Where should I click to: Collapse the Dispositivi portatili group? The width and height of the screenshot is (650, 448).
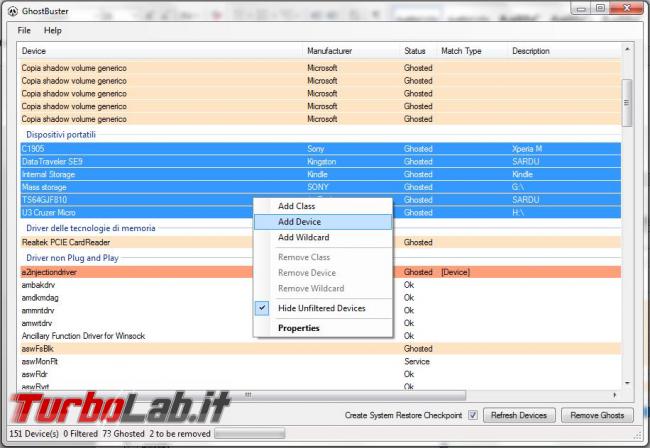[x=61, y=135]
